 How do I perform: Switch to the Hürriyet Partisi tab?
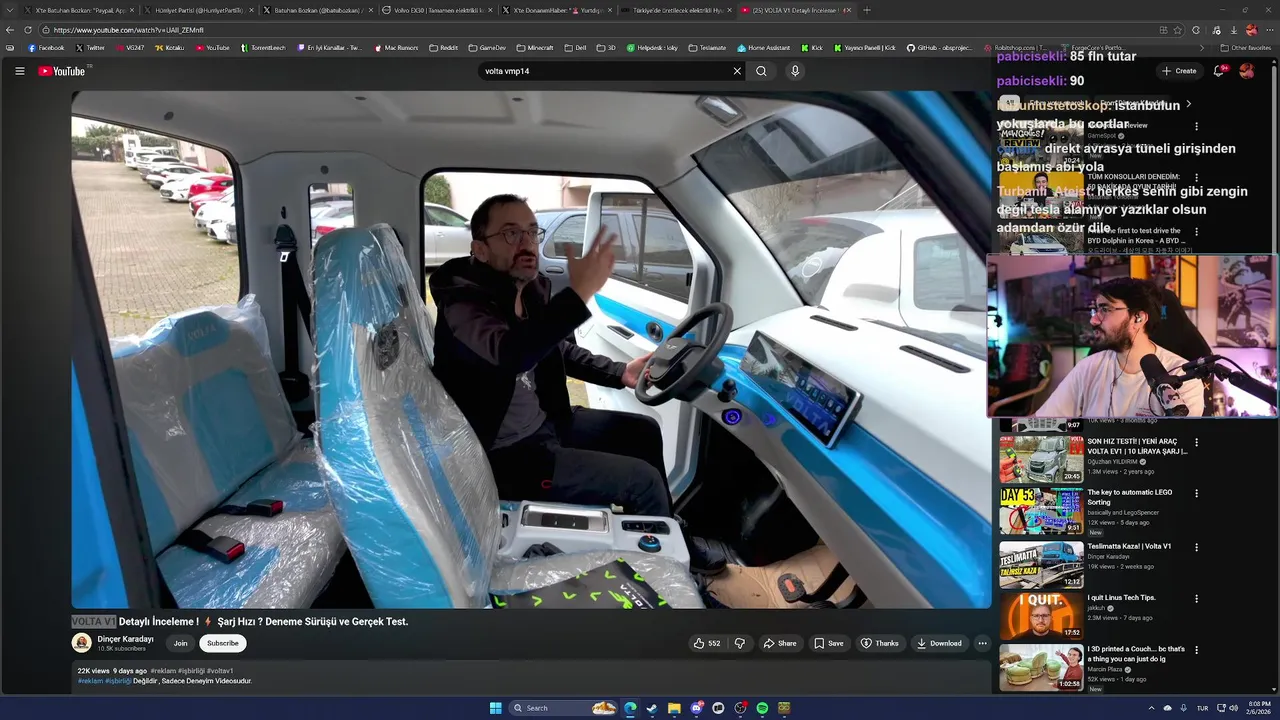[197, 10]
